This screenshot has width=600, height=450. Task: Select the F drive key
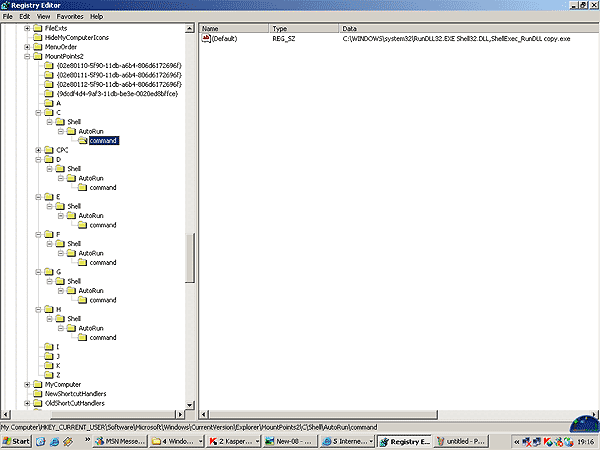pyautogui.click(x=58, y=235)
